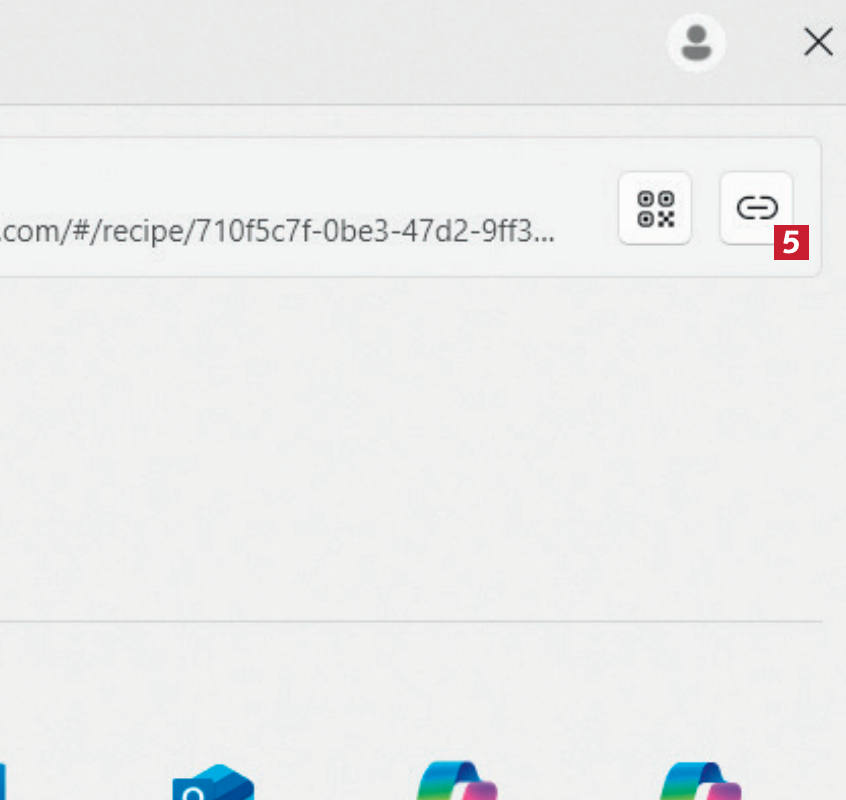Select the first Copilot app icon

[x=457, y=781]
